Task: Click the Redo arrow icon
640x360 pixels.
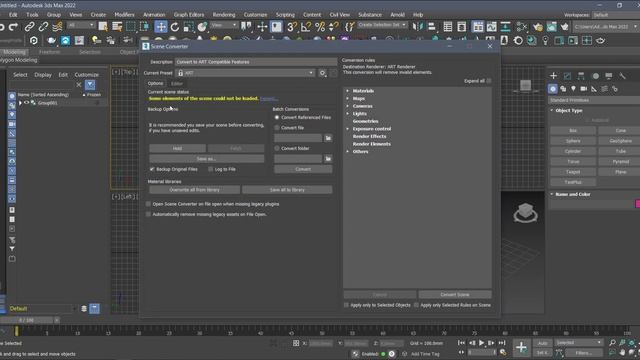Action: tap(13, 27)
